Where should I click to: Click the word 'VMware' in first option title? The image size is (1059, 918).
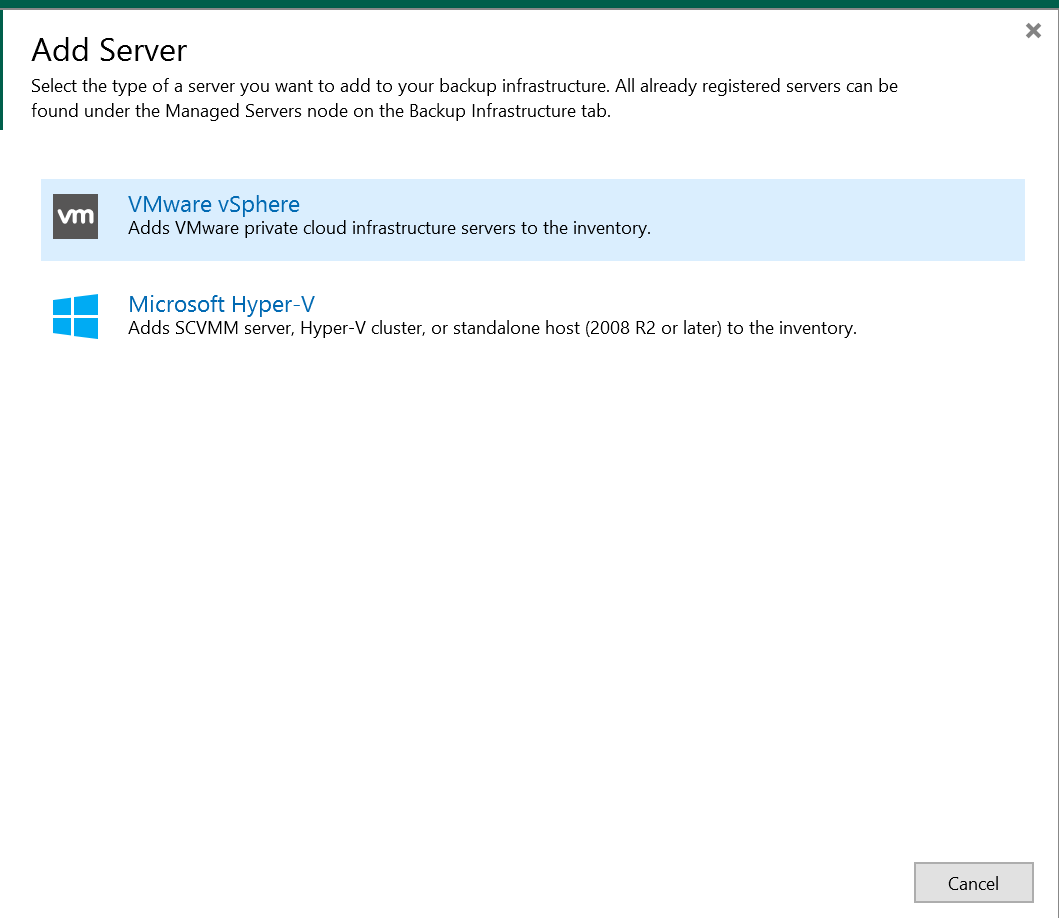click(x=170, y=204)
